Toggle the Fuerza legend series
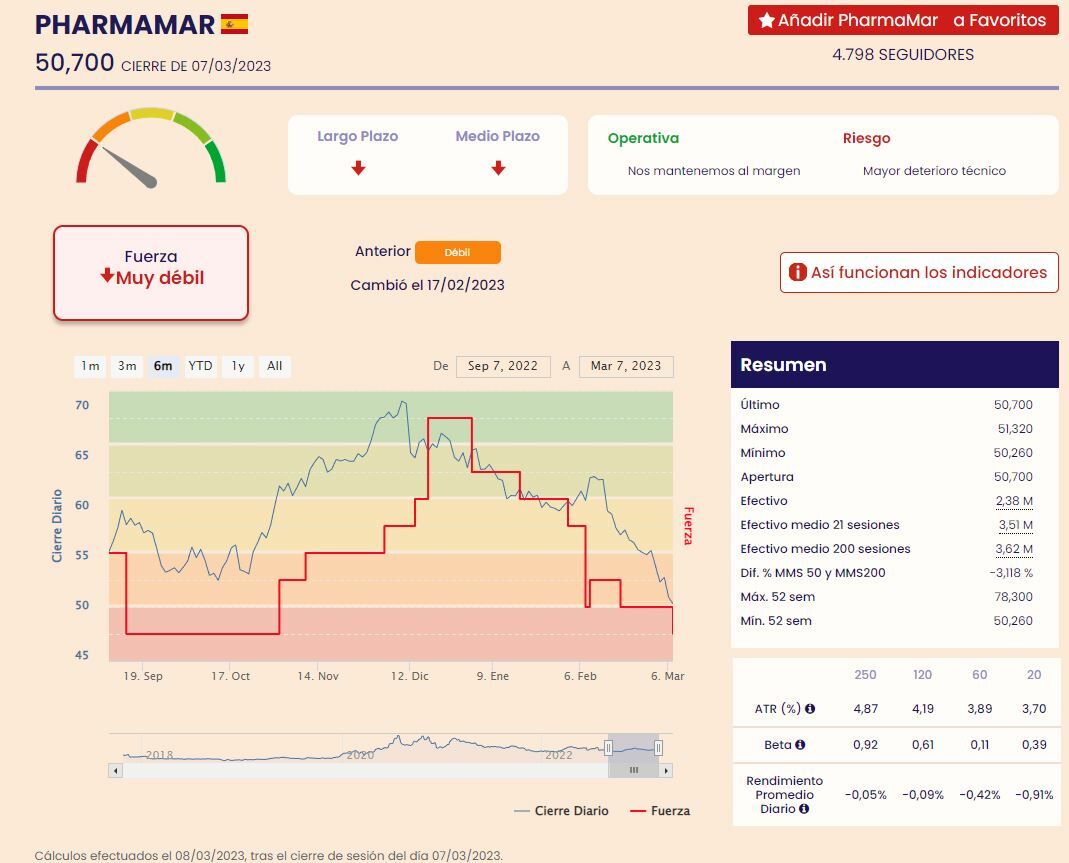 pos(660,811)
